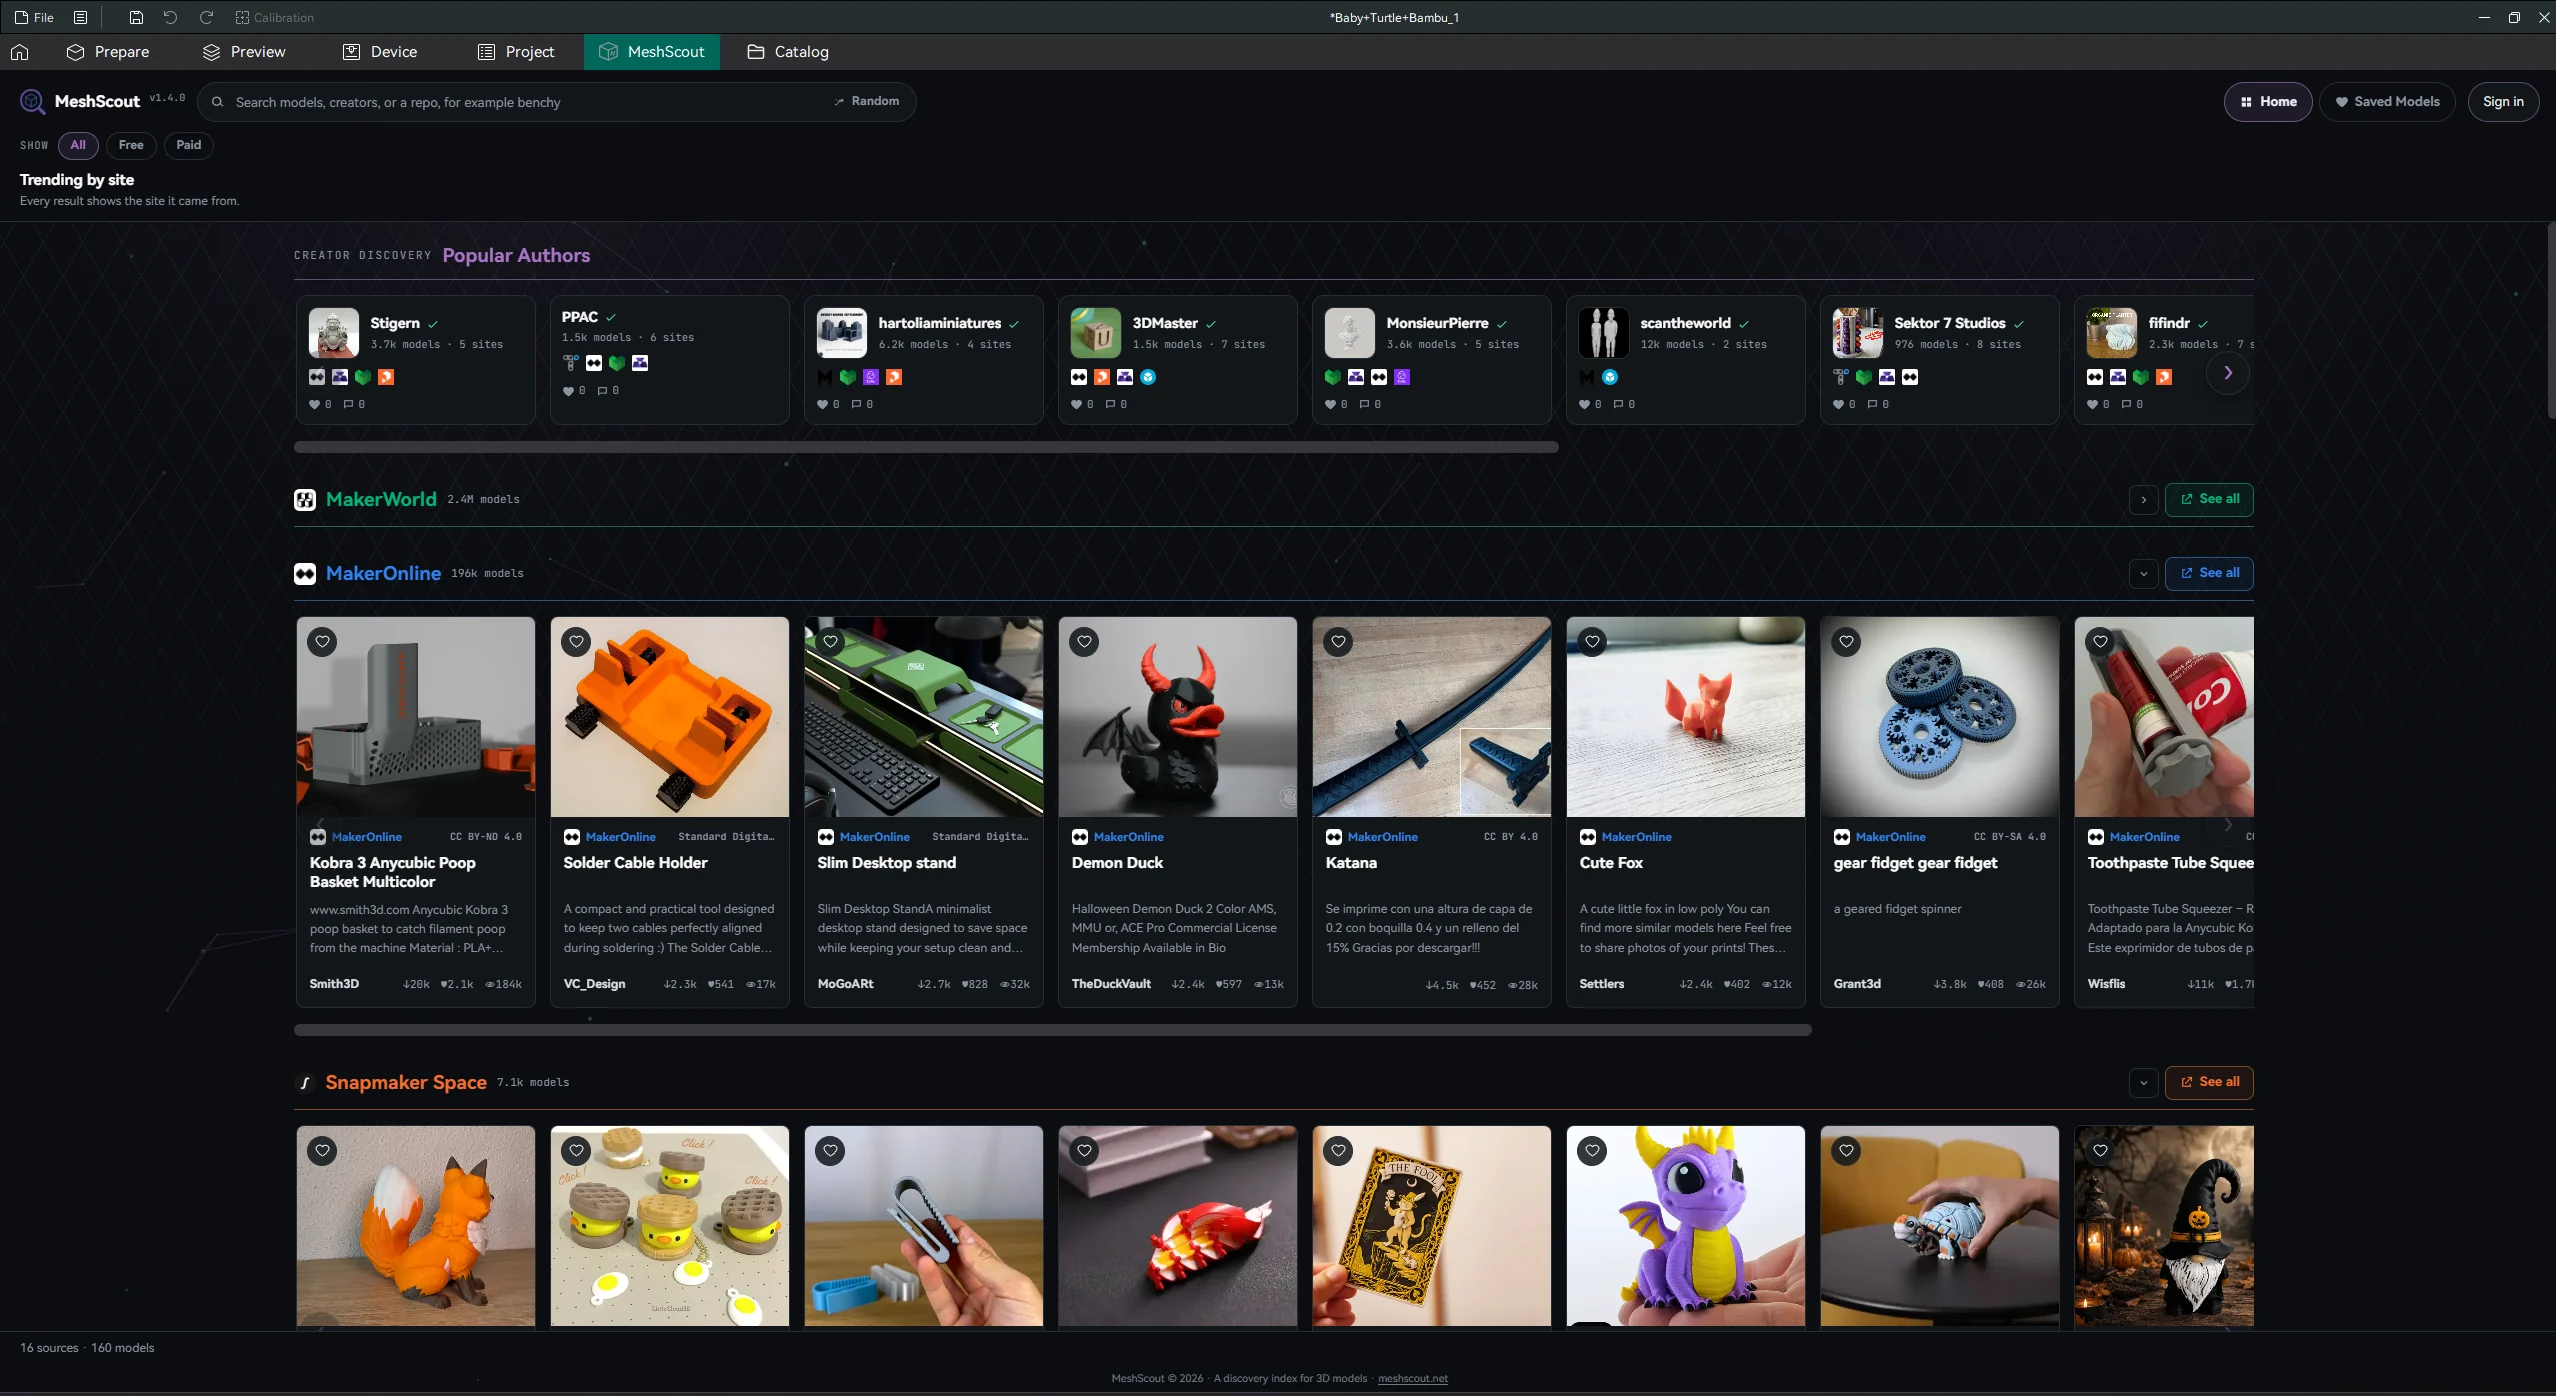
Task: Show next Popular Authors with arrow
Action: coord(2228,373)
